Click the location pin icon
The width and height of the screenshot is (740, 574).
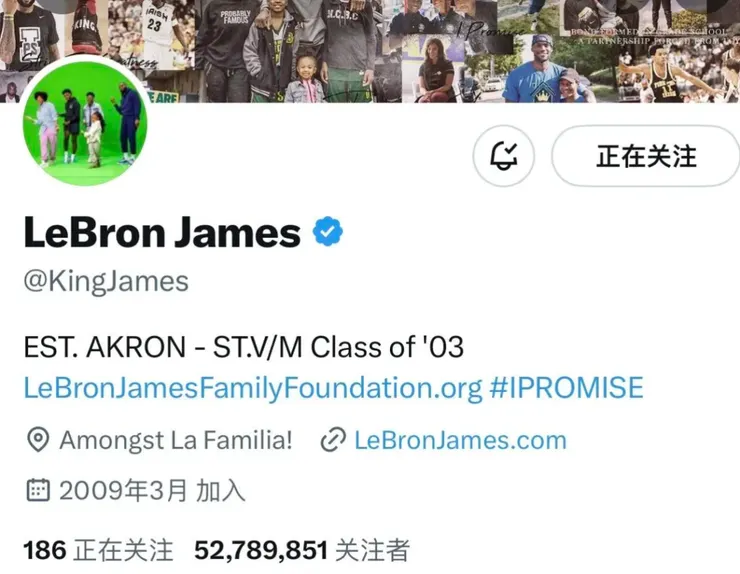click(x=38, y=440)
